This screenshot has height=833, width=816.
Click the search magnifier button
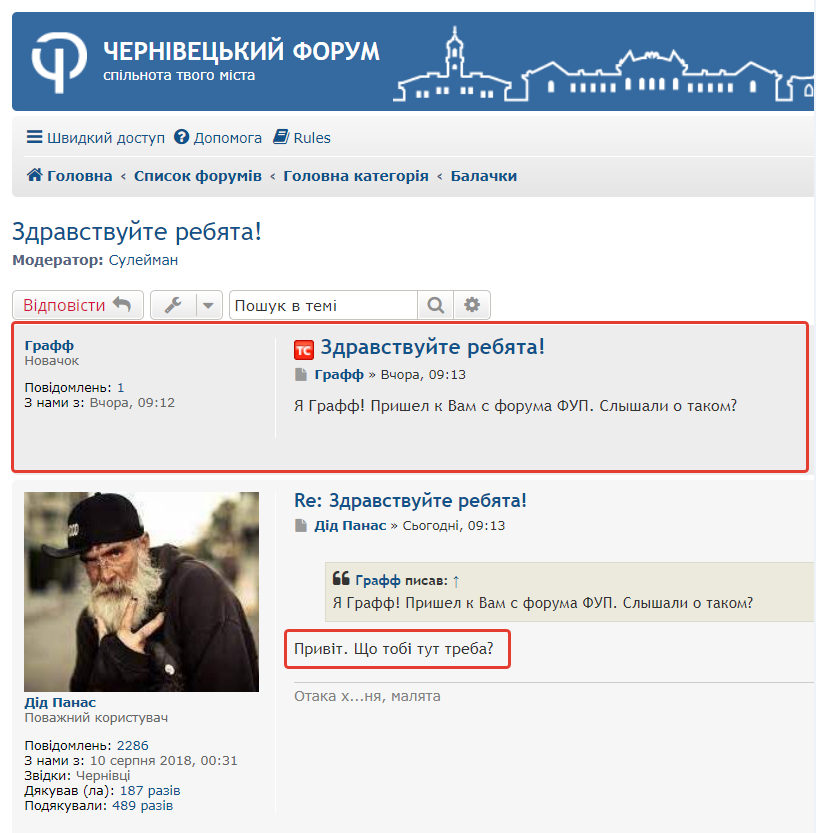(x=436, y=305)
